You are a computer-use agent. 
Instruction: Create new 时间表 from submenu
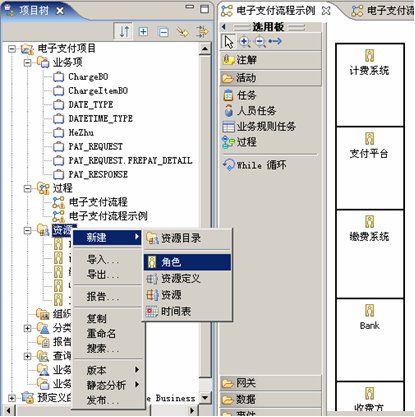pyautogui.click(x=187, y=312)
